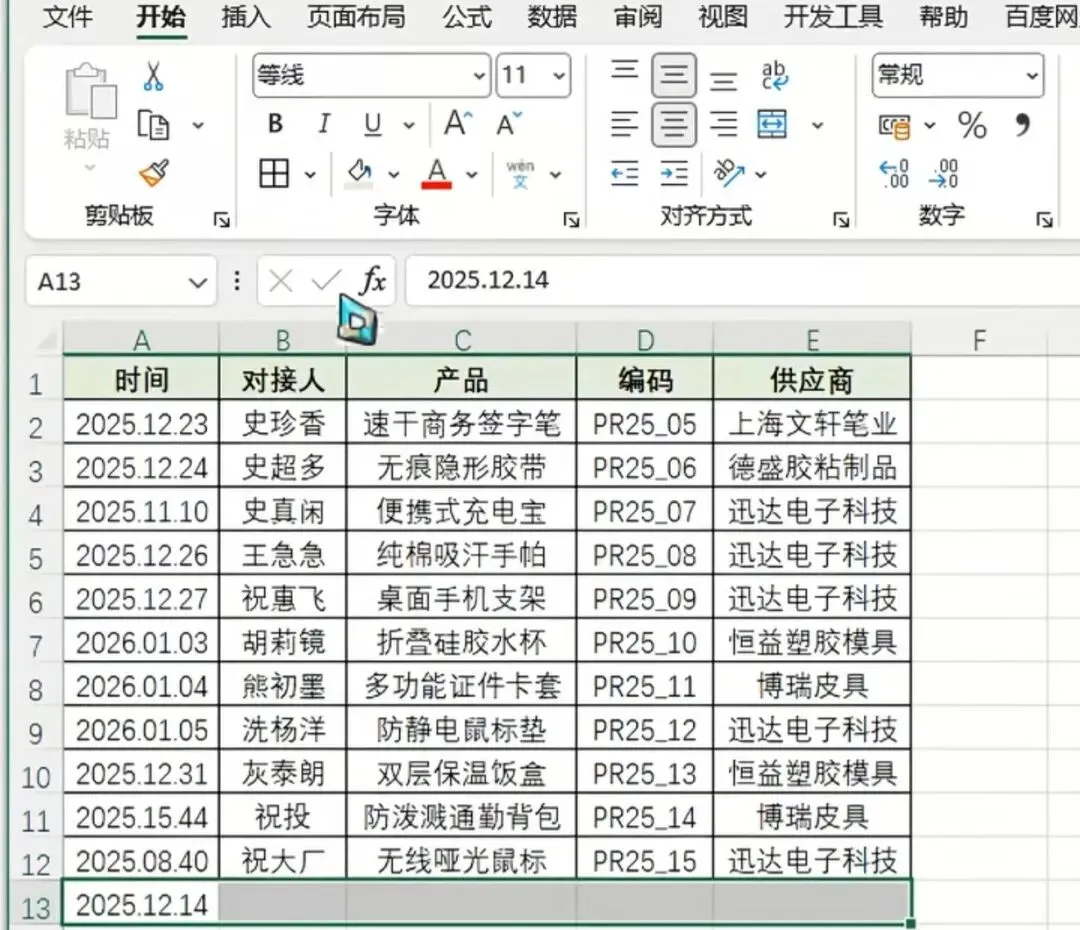This screenshot has width=1080, height=930.
Task: Open 剪贴板 group dialog launcher
Action: (221, 220)
